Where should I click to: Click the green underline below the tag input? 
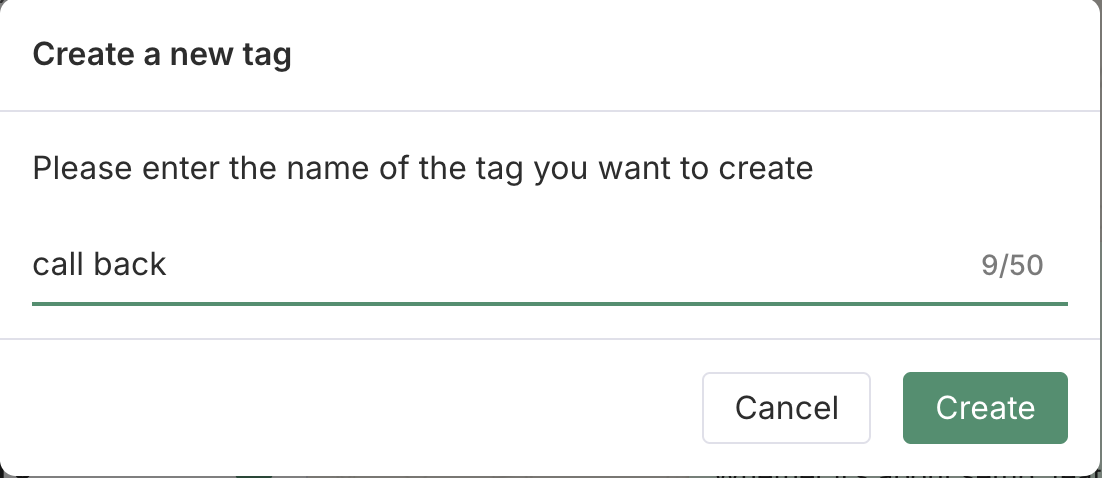(x=550, y=302)
